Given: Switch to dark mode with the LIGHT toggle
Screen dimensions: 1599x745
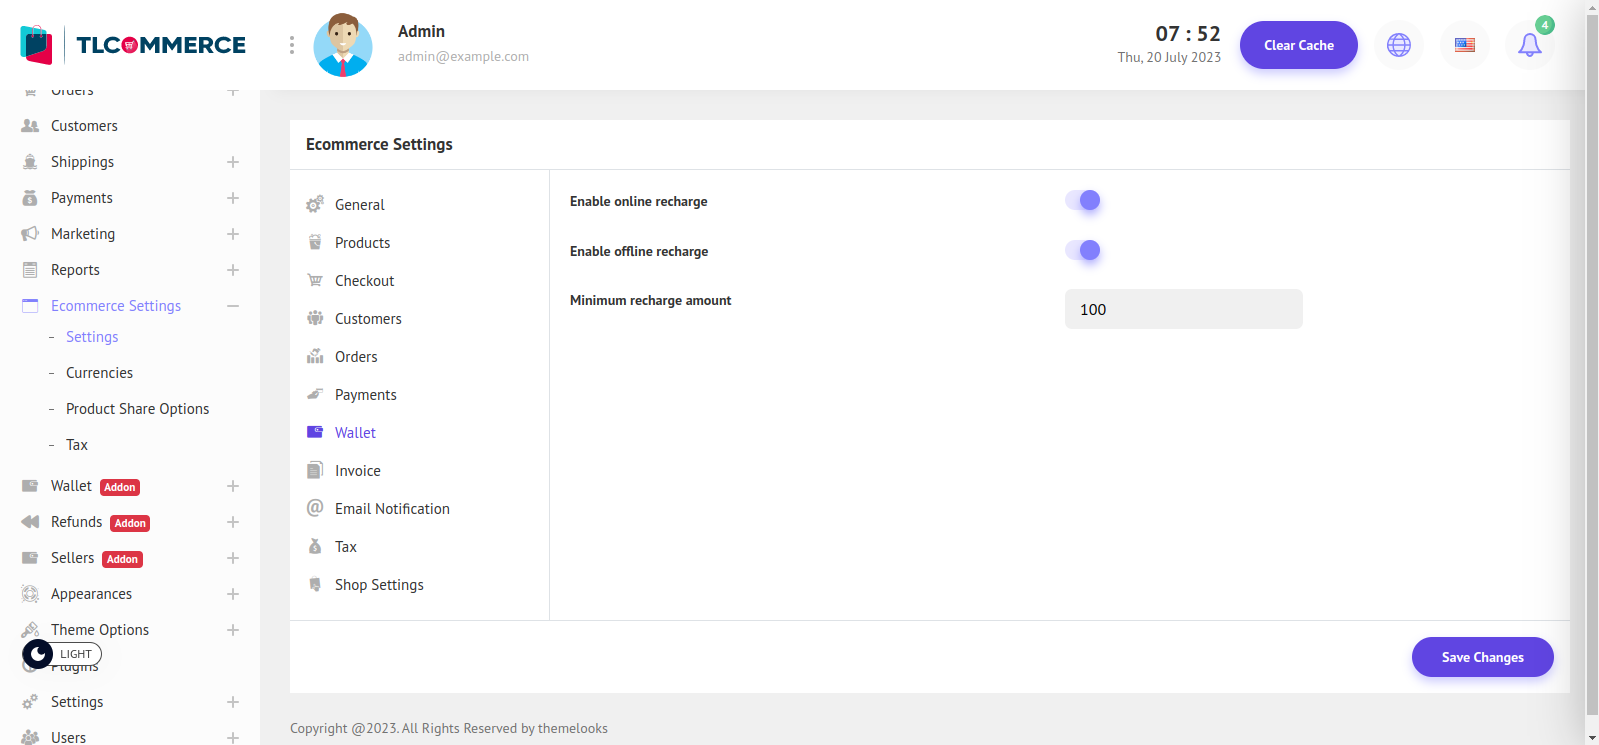Looking at the screenshot, I should [x=62, y=654].
